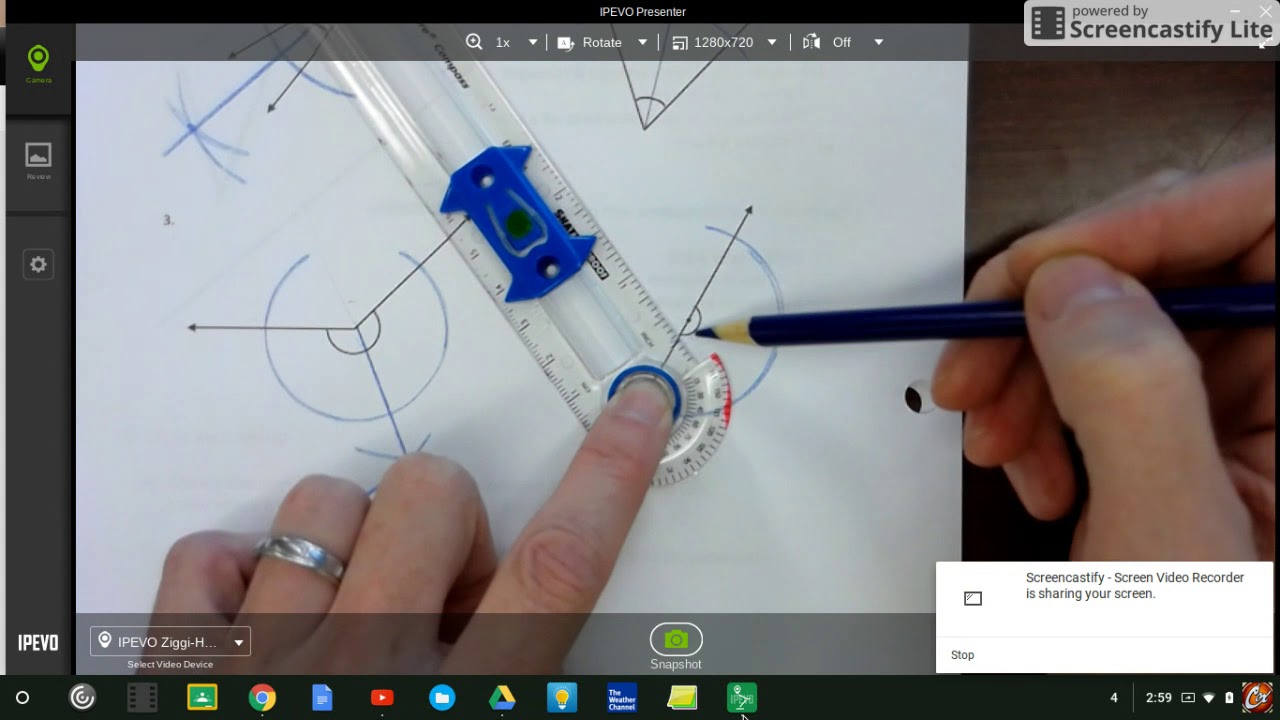Expand the mirror Off dropdown
Screen dimensions: 1280x720
tap(878, 42)
